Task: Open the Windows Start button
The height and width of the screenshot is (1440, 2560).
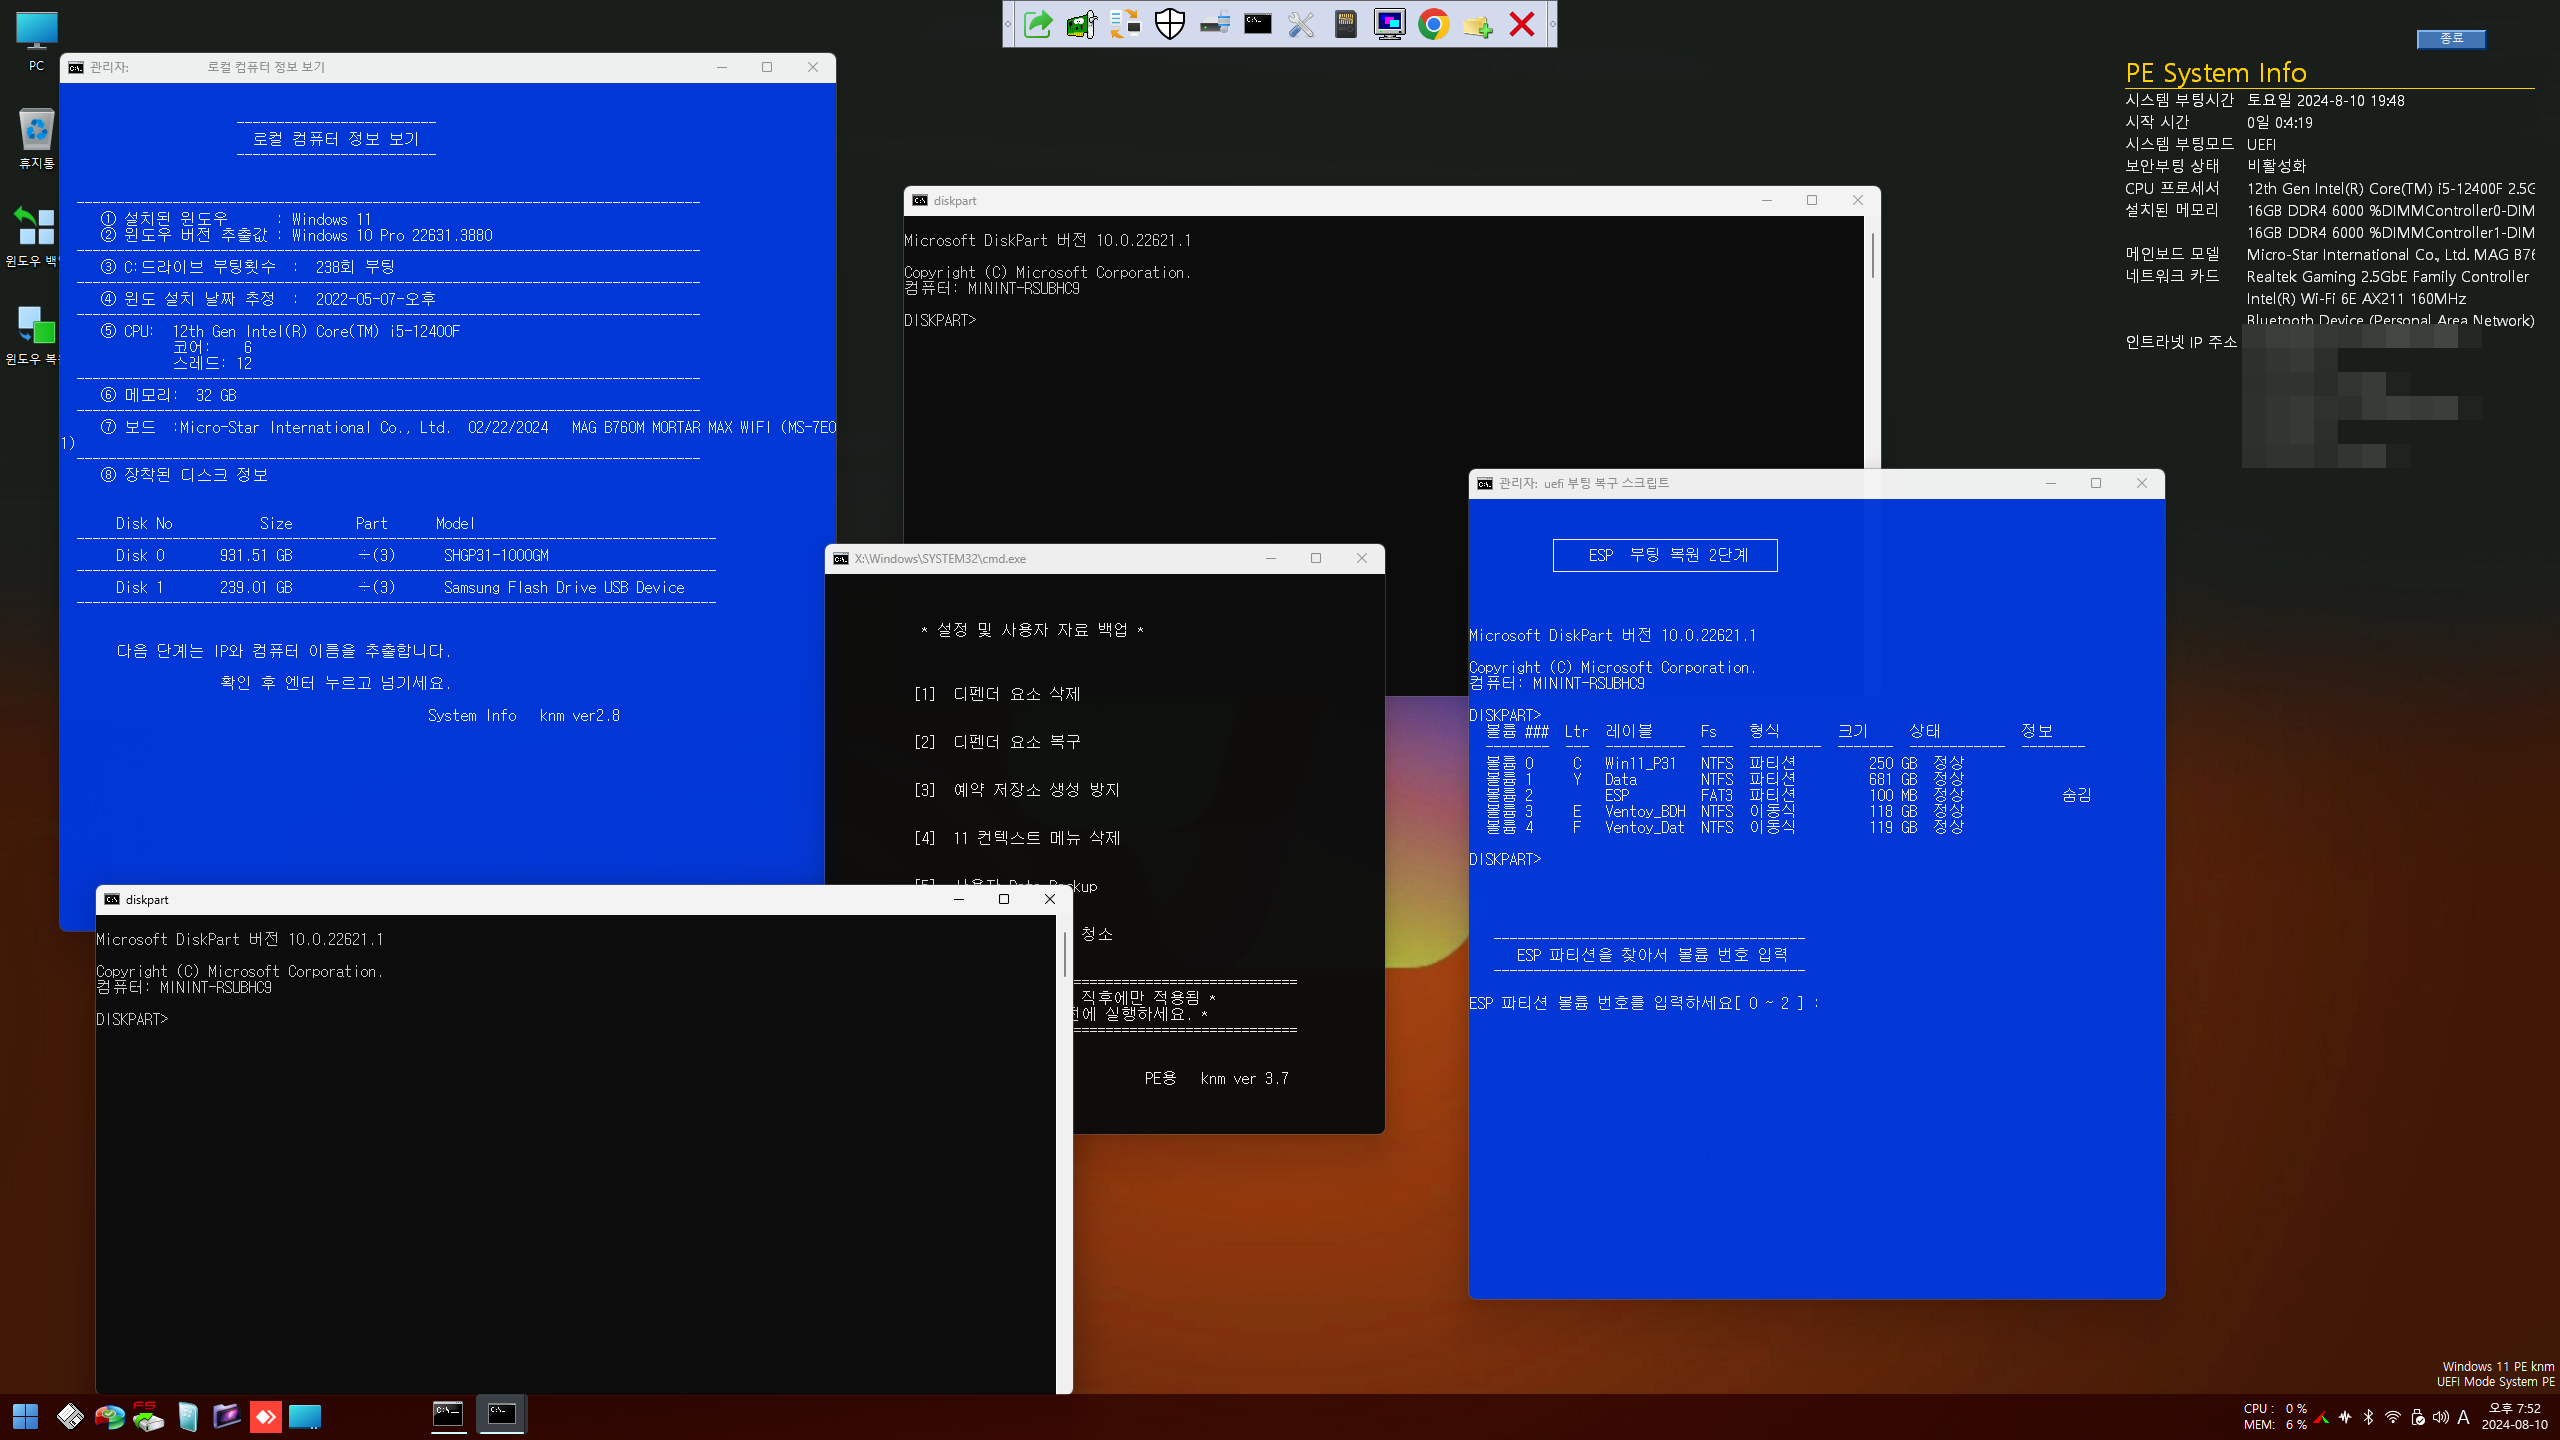Action: pyautogui.click(x=26, y=1416)
